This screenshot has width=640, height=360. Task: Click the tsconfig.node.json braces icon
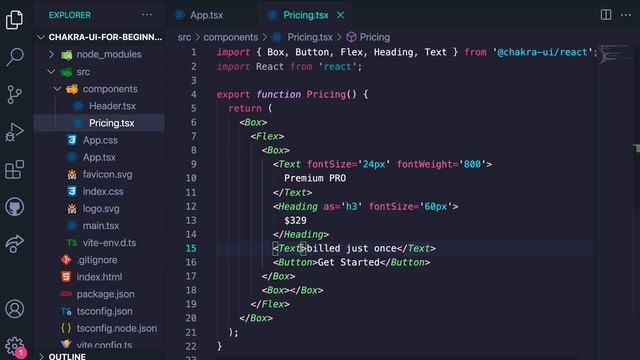pos(66,328)
